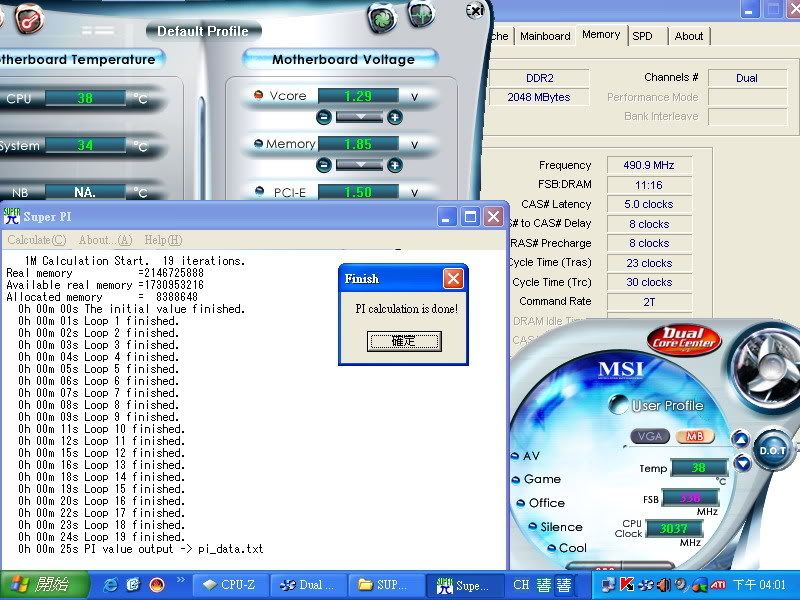
Task: Click the Motherboard Voltage header
Action: (x=343, y=60)
